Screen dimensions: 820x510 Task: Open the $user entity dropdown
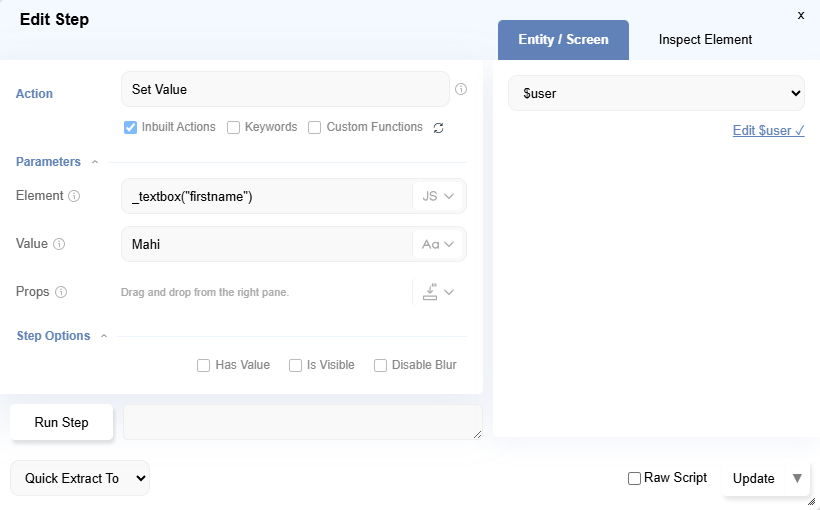[x=656, y=93]
